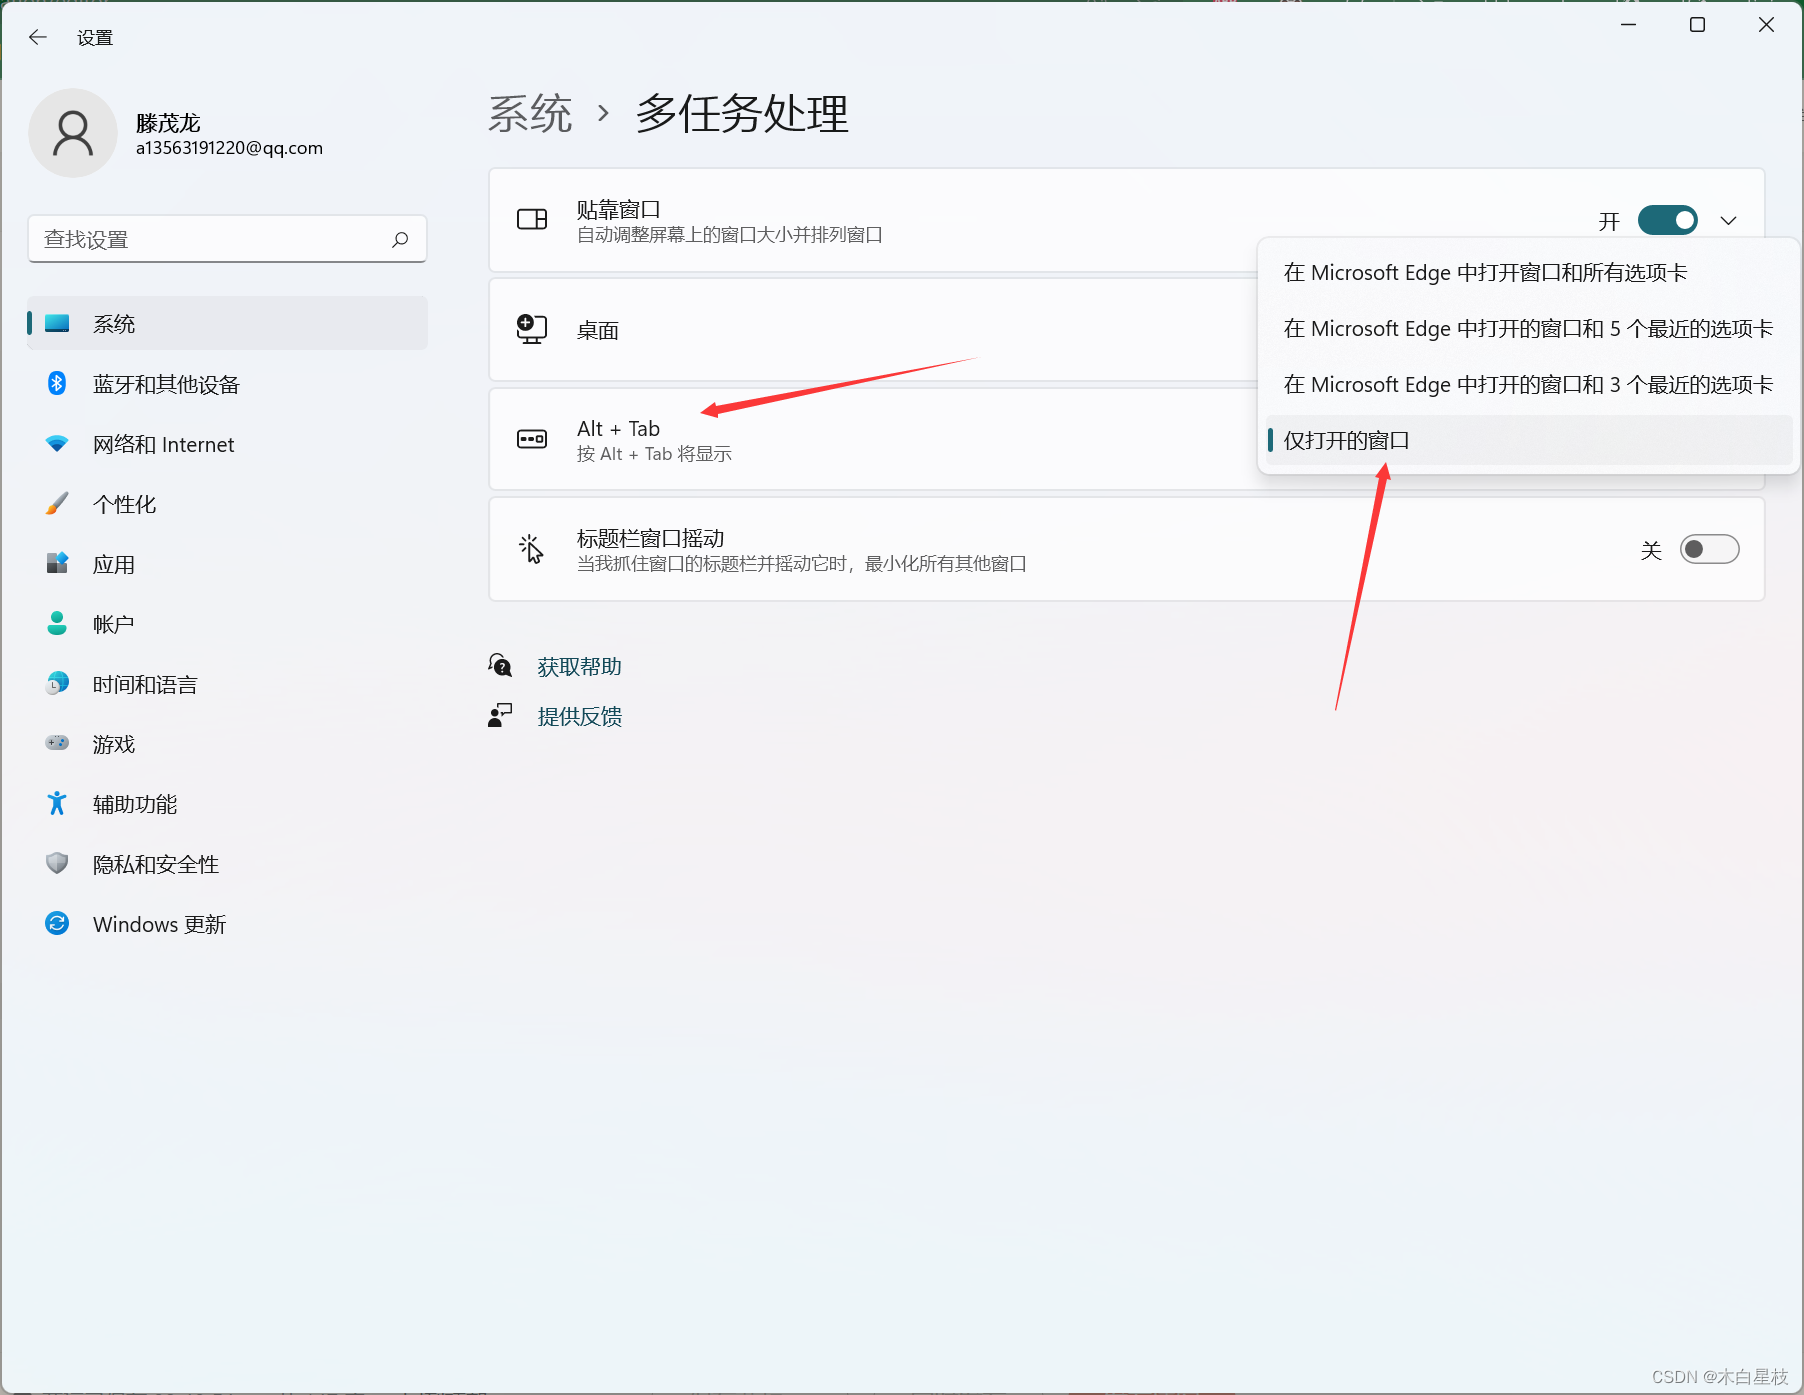Click the Wi-Fi network icon in sidebar
Viewport: 1804px width, 1395px height.
click(57, 443)
